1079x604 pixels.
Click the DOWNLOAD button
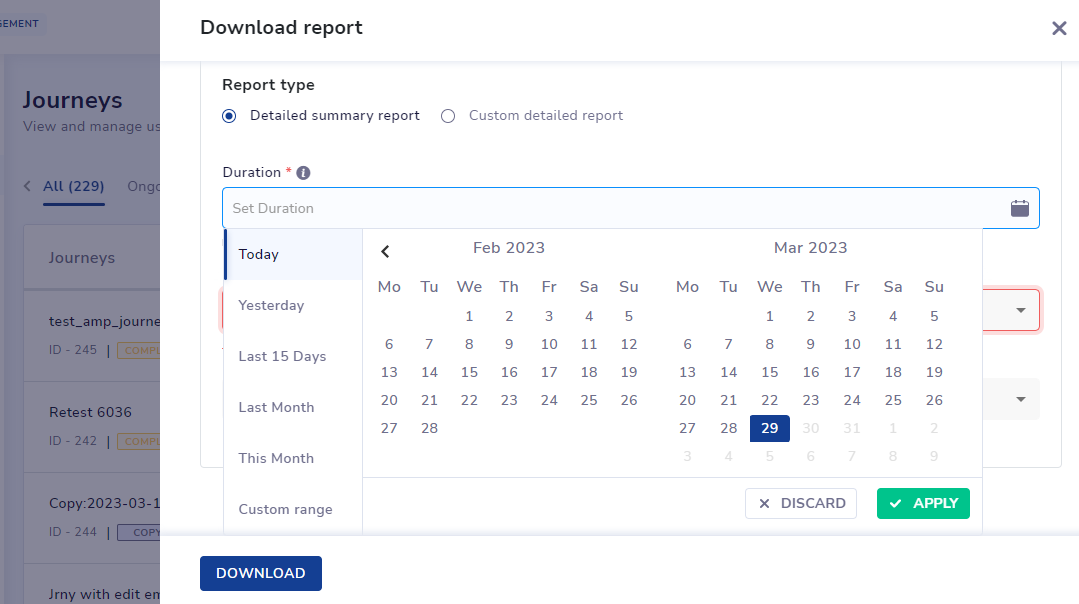261,573
